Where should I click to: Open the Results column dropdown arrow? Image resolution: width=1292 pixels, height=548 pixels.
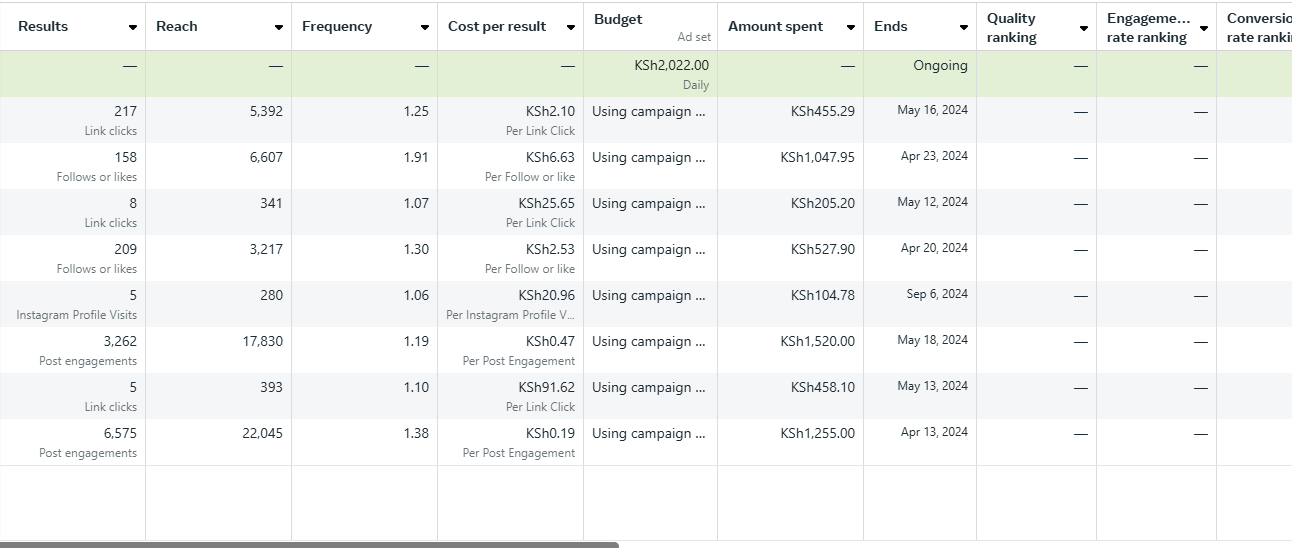pyautogui.click(x=133, y=27)
